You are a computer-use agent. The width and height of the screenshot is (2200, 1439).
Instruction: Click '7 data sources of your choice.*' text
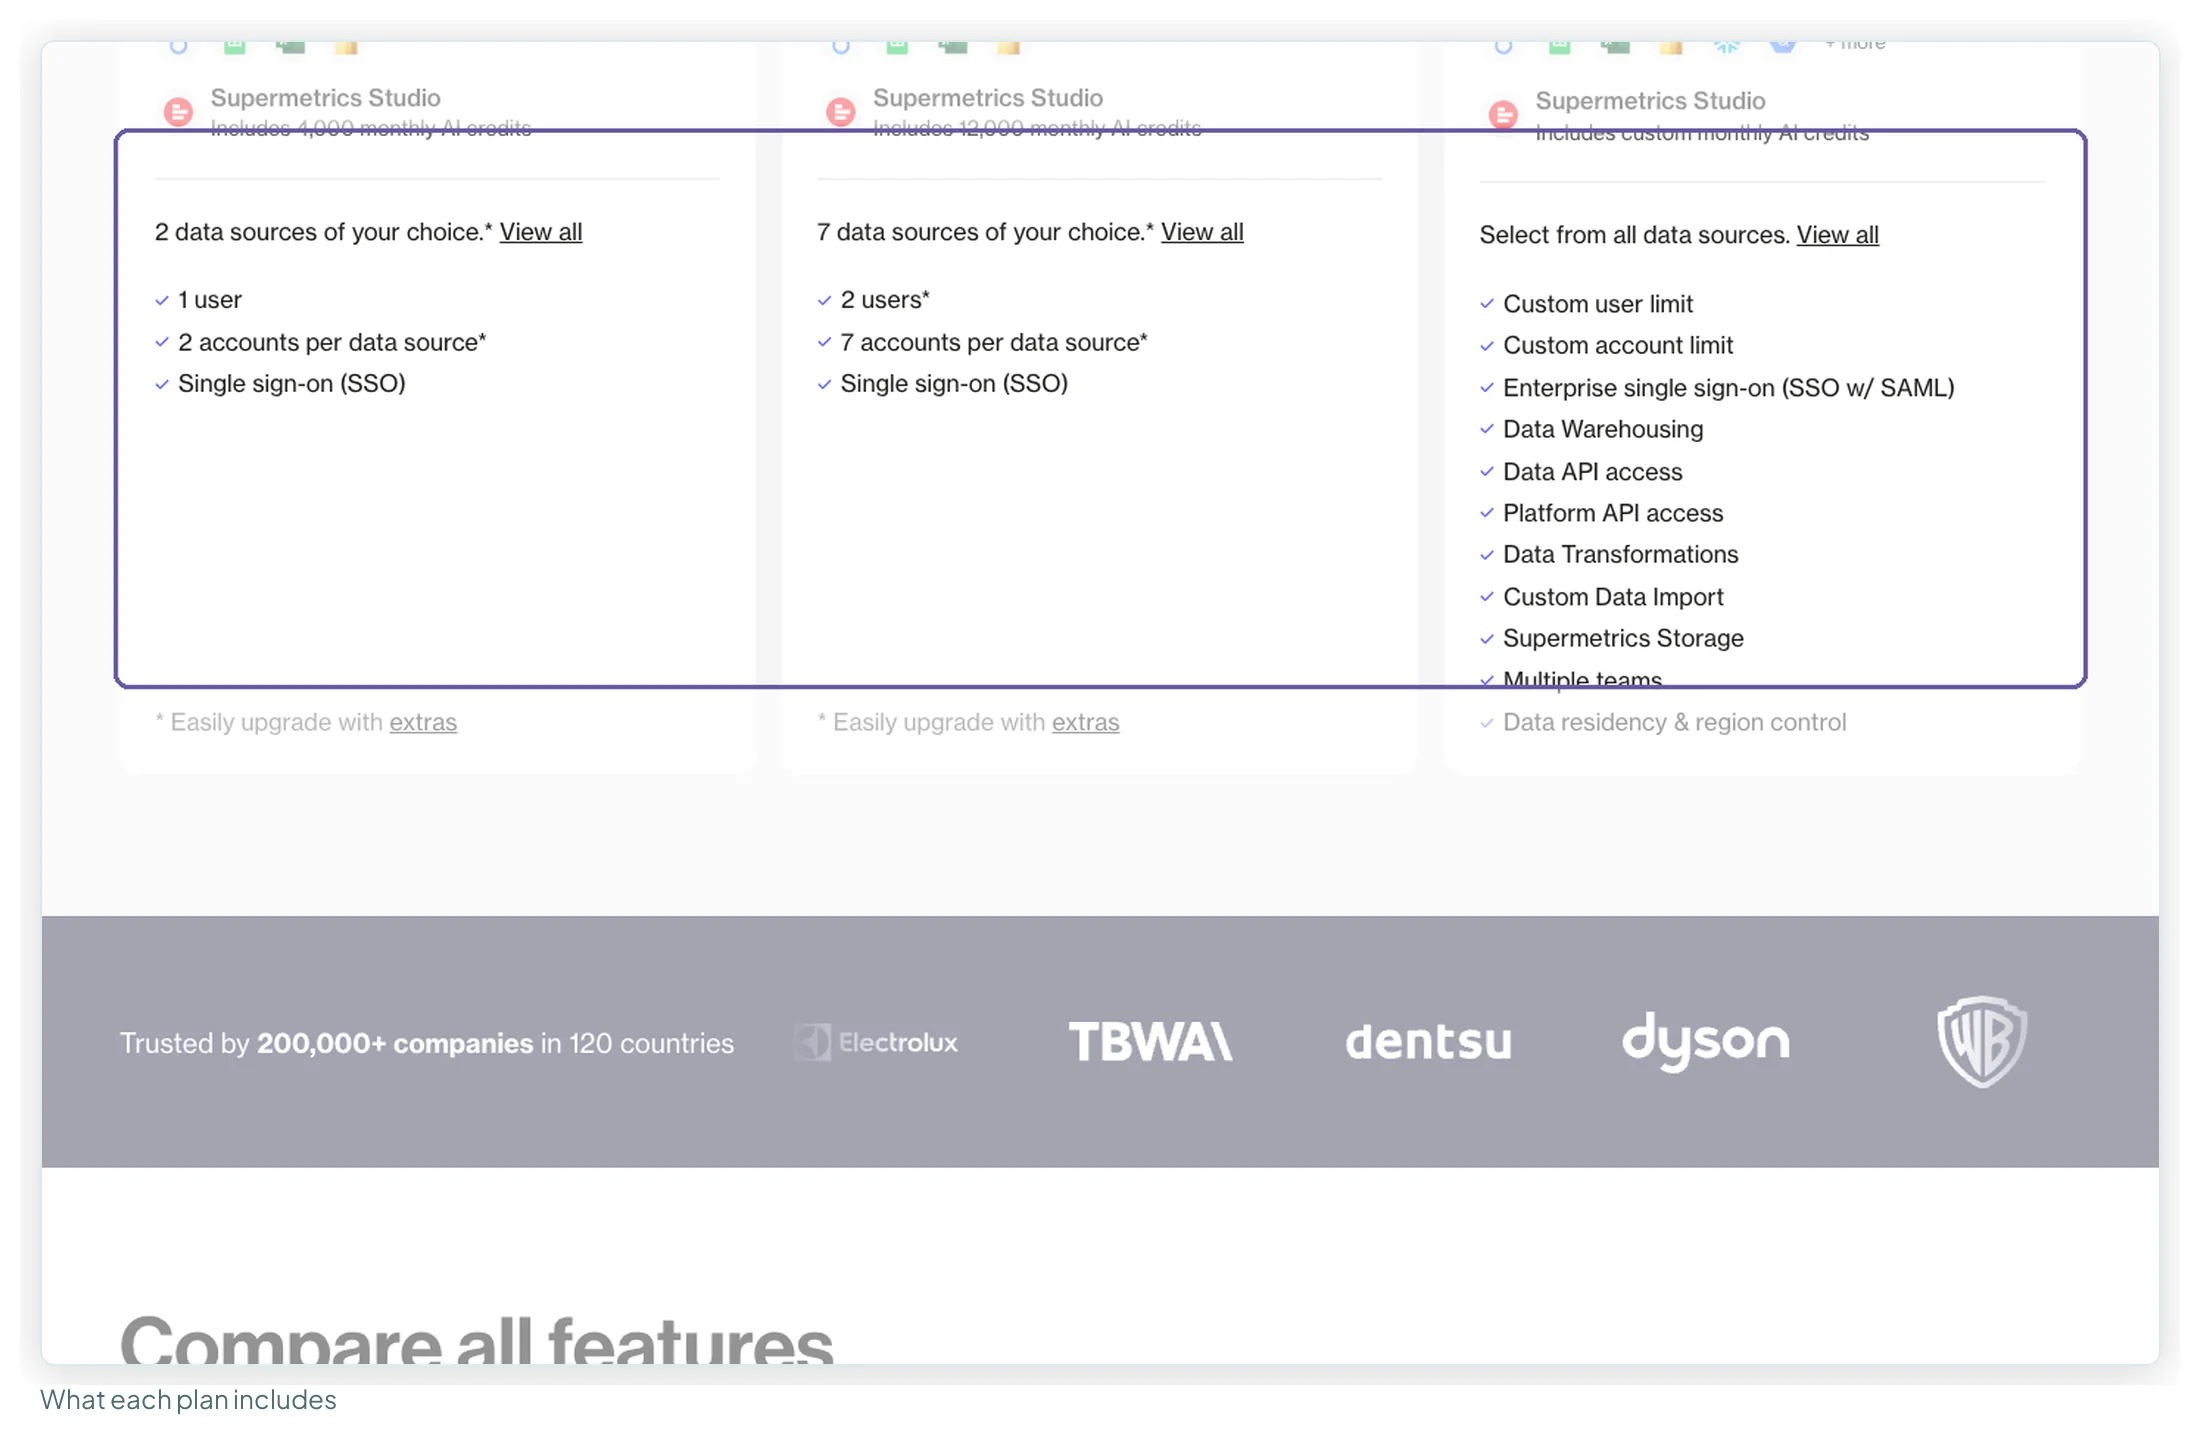click(x=985, y=232)
